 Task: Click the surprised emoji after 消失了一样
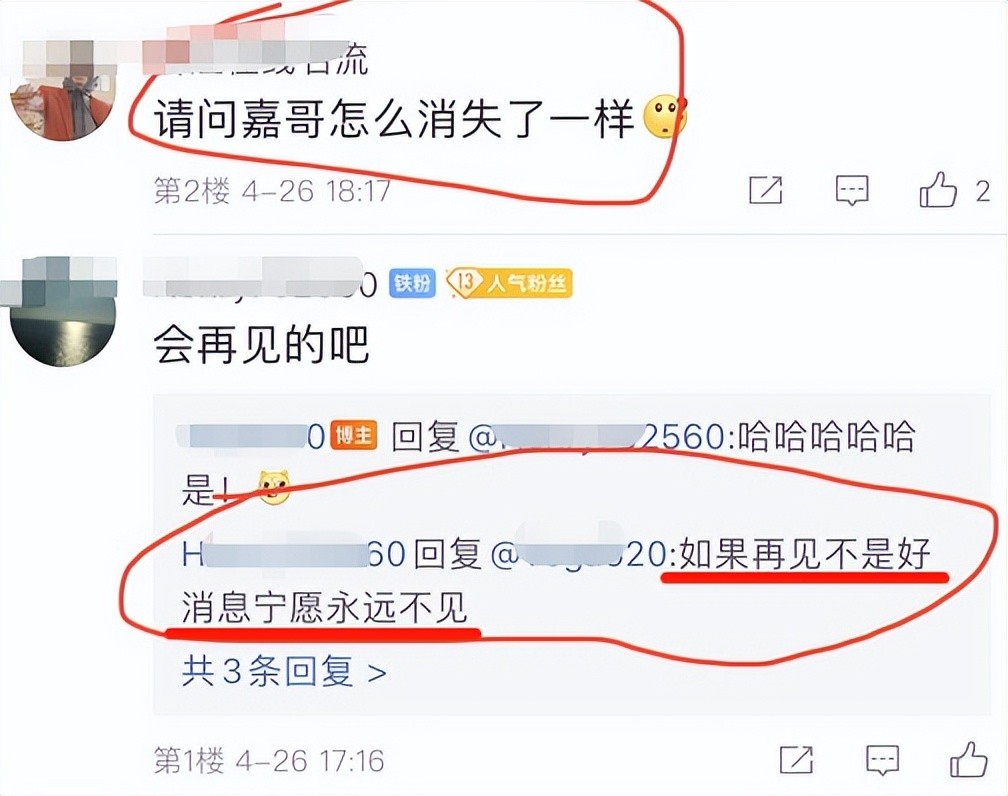coord(666,117)
